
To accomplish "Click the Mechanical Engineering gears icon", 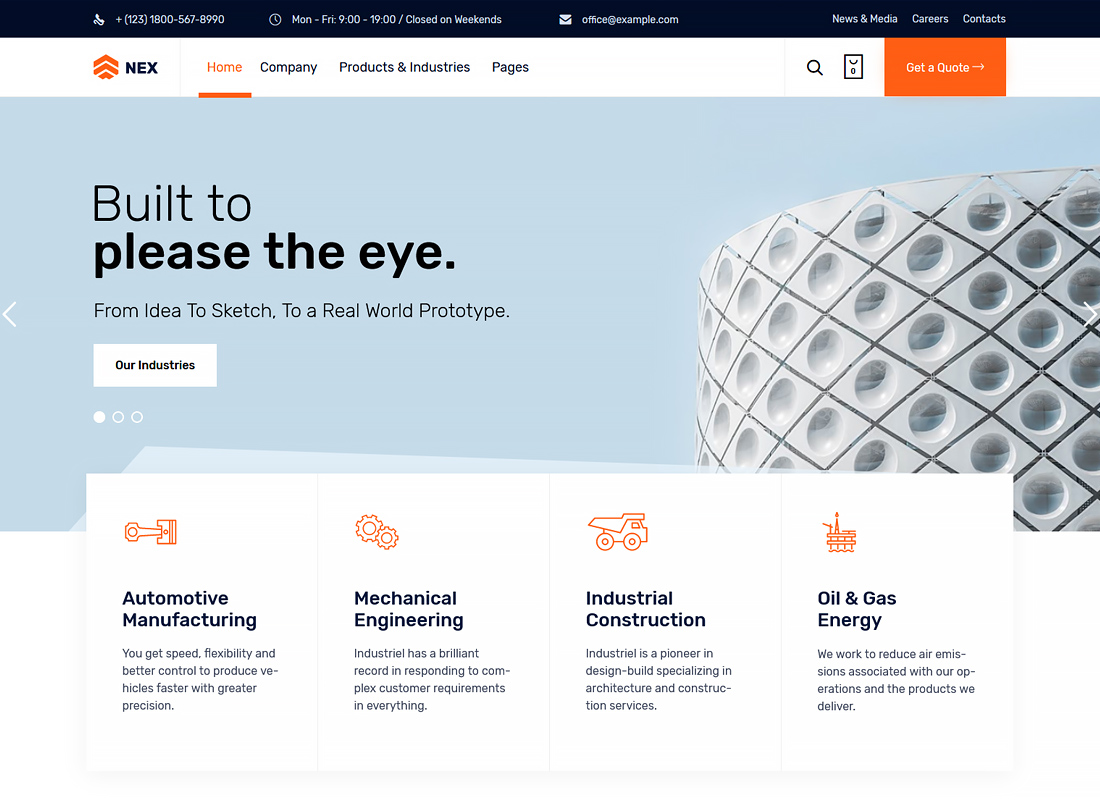I will click(377, 532).
